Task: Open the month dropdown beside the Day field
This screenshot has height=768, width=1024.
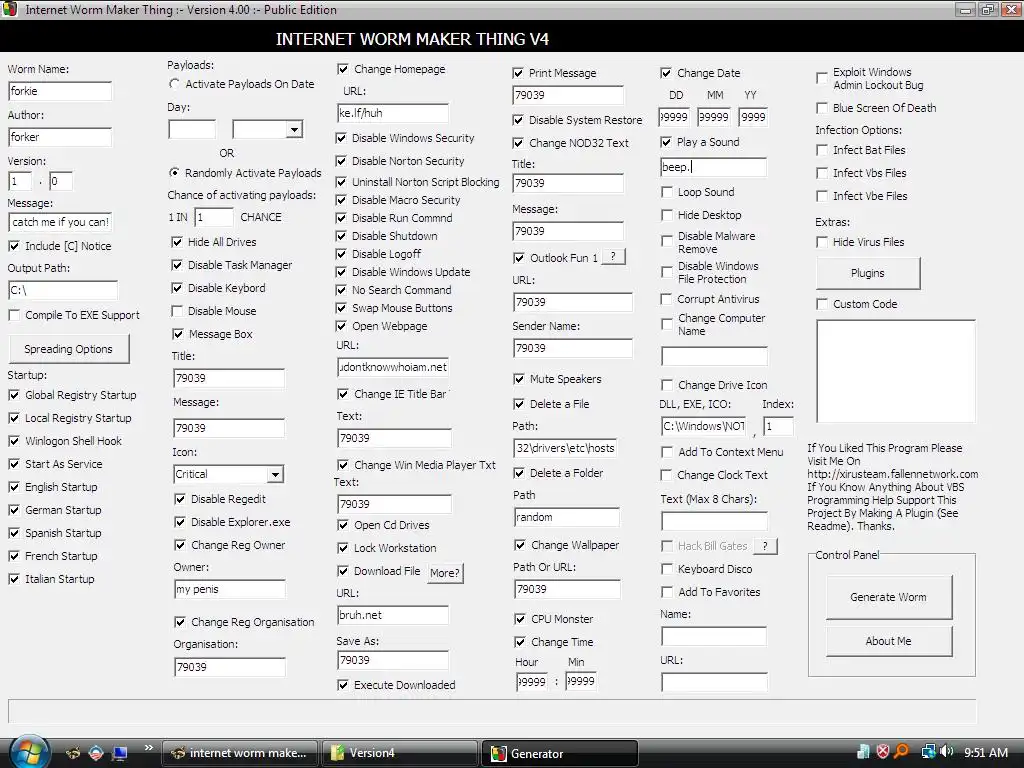Action: tap(295, 129)
